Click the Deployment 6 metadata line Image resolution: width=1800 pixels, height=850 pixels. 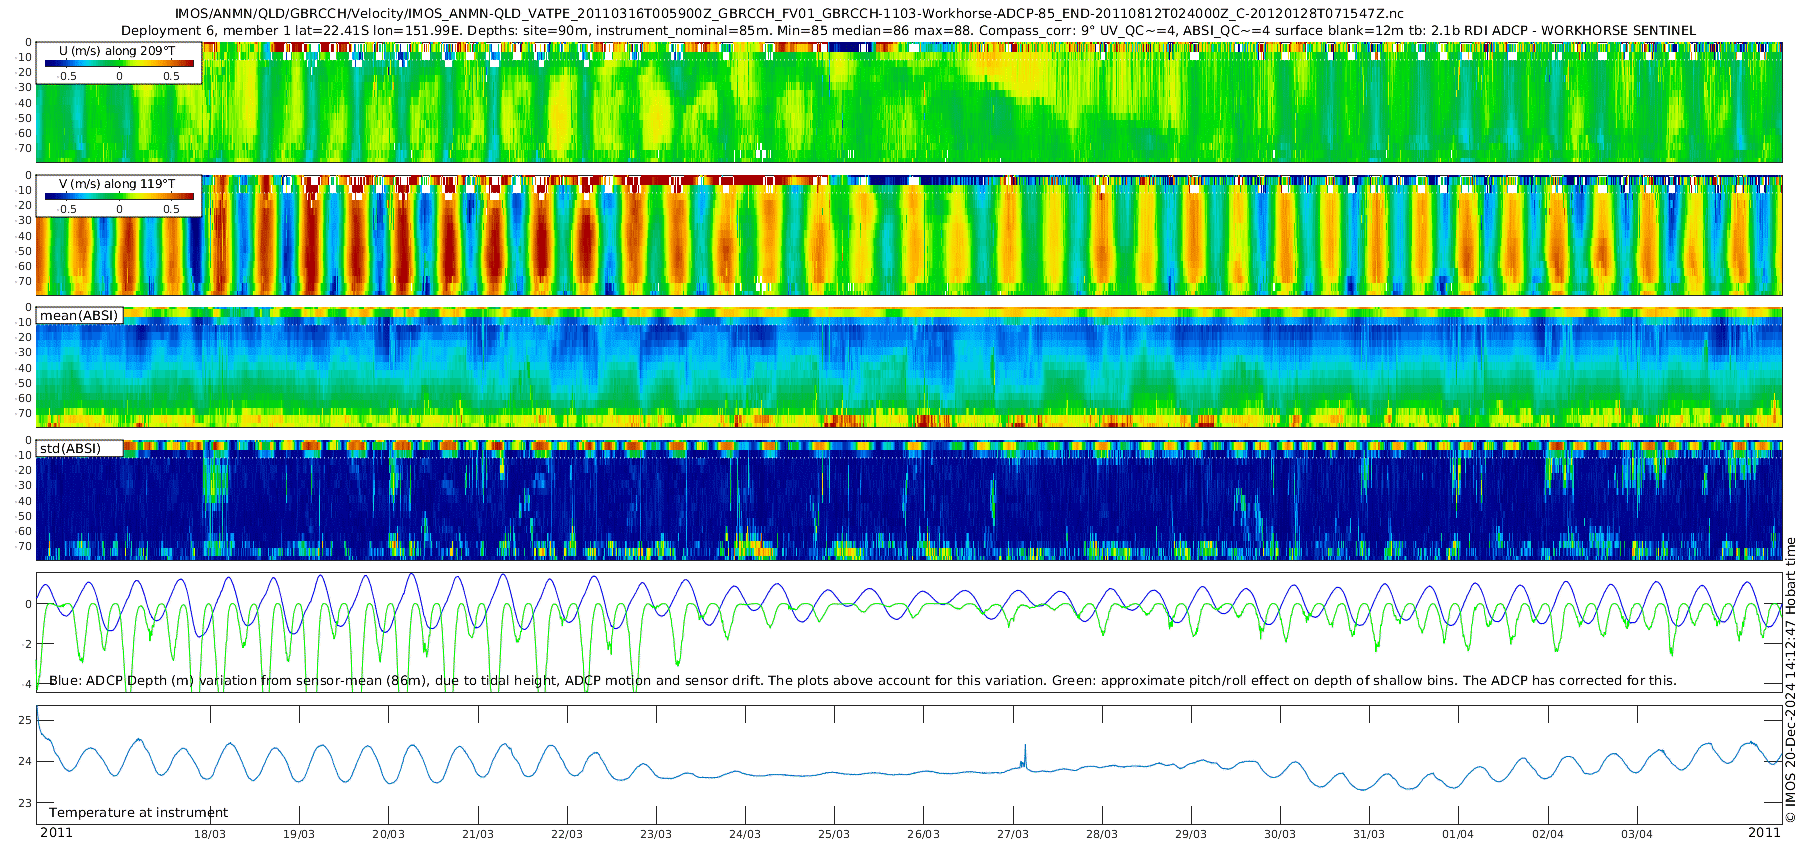click(908, 31)
